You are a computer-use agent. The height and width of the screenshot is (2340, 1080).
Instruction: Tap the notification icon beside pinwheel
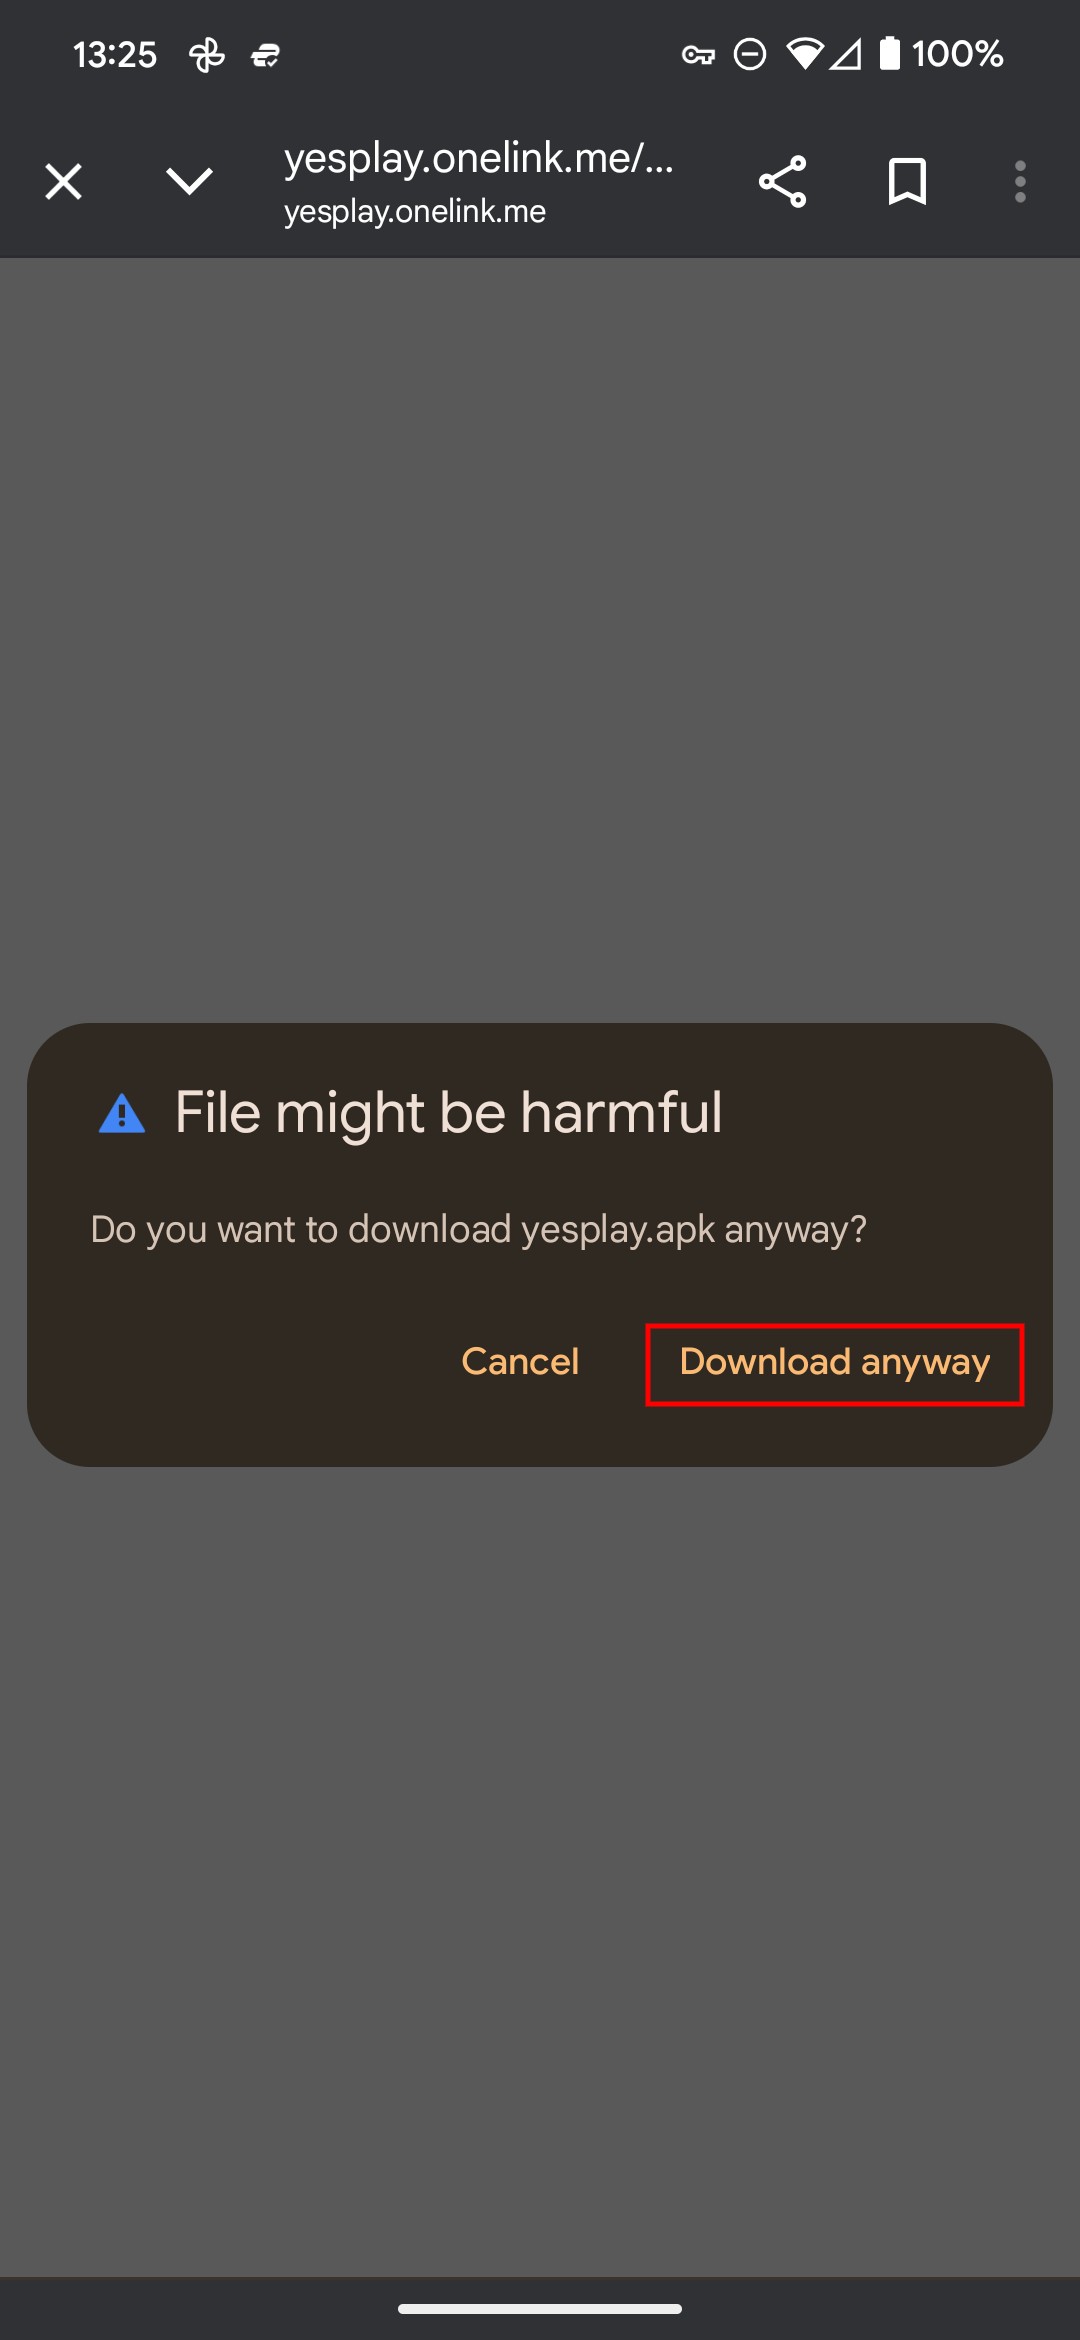(265, 56)
